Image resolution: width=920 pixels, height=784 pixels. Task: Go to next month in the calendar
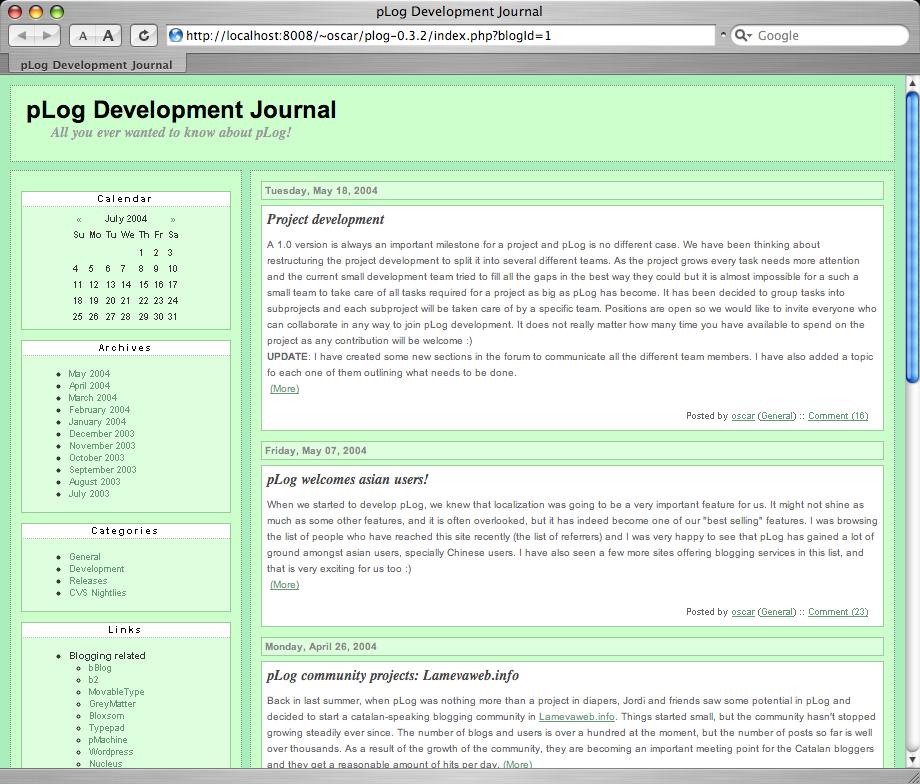(172, 219)
